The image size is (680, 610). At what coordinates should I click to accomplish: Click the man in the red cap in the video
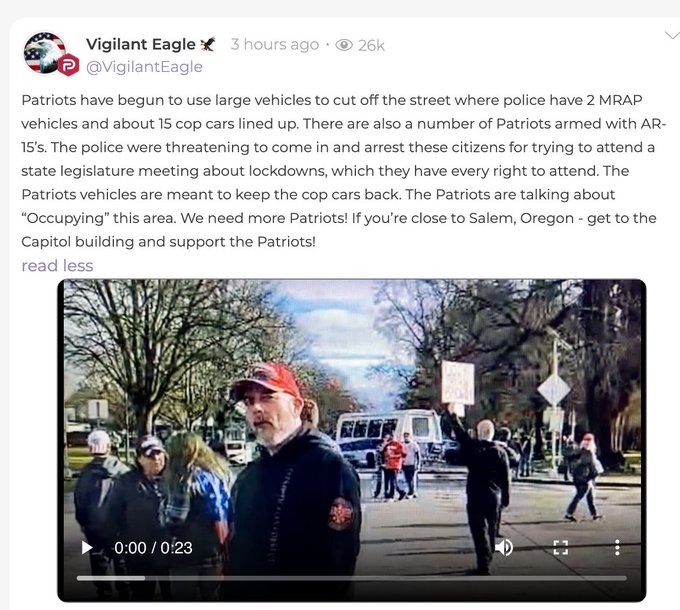click(293, 473)
